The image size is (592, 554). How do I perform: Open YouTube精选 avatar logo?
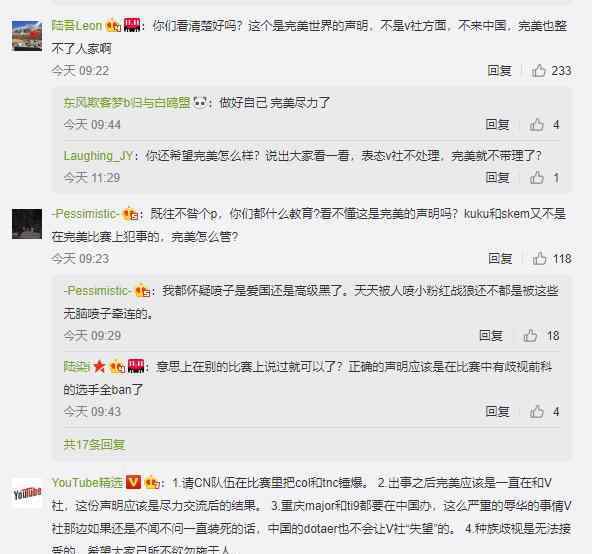tap(27, 493)
